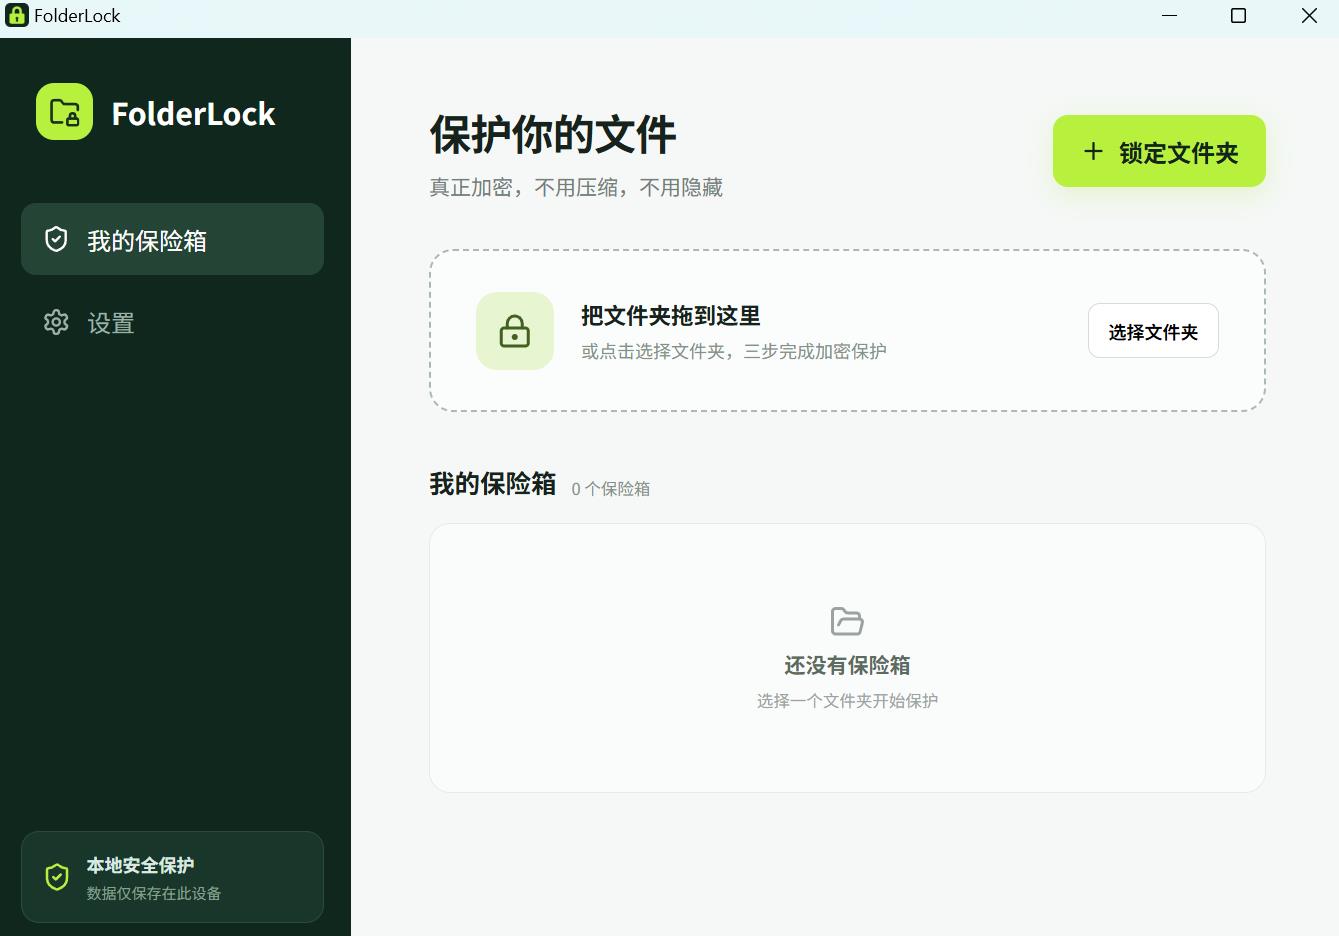Image resolution: width=1339 pixels, height=936 pixels.
Task: Close the FolderLock window
Action: point(1309,15)
